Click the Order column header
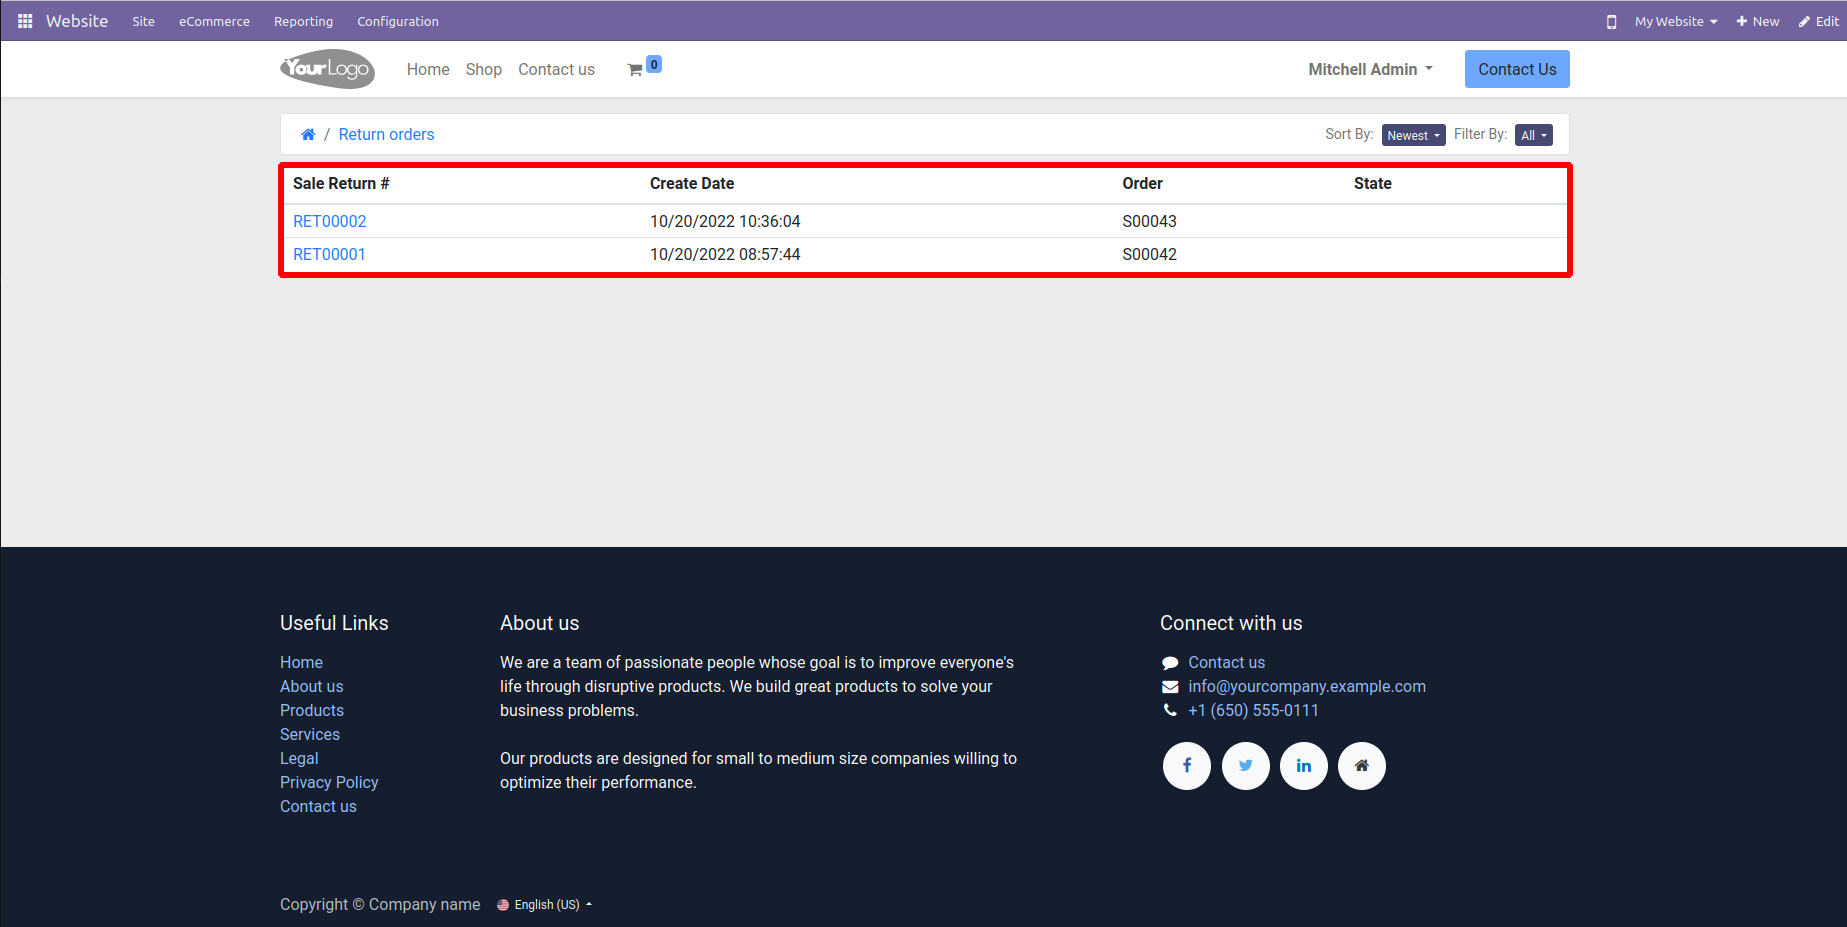The width and height of the screenshot is (1847, 927). point(1142,183)
